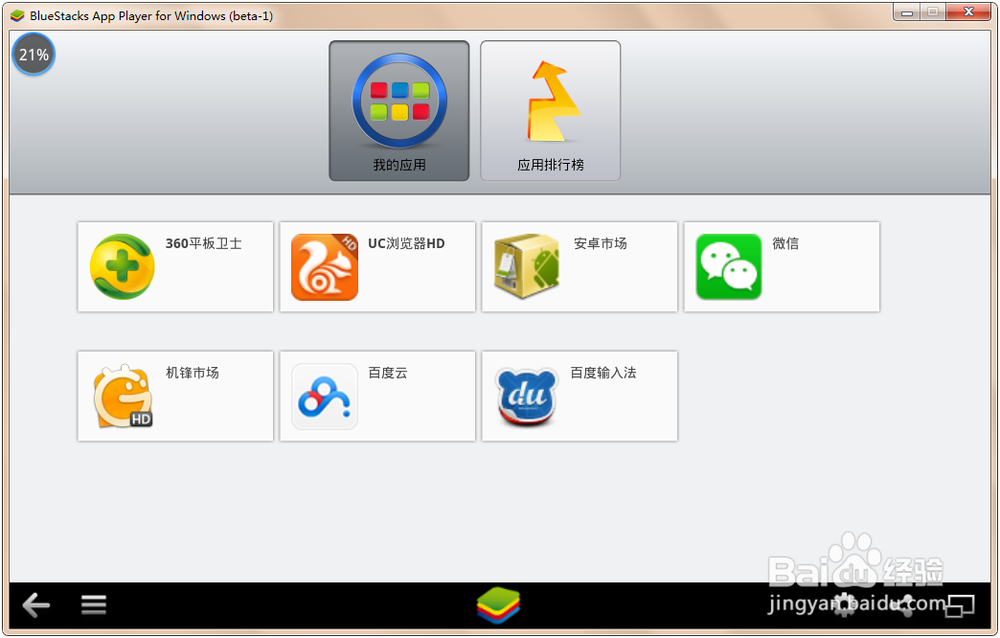Screen dimensions: 1000x638
Task: Click the BlueStacks home logo
Action: [x=499, y=605]
